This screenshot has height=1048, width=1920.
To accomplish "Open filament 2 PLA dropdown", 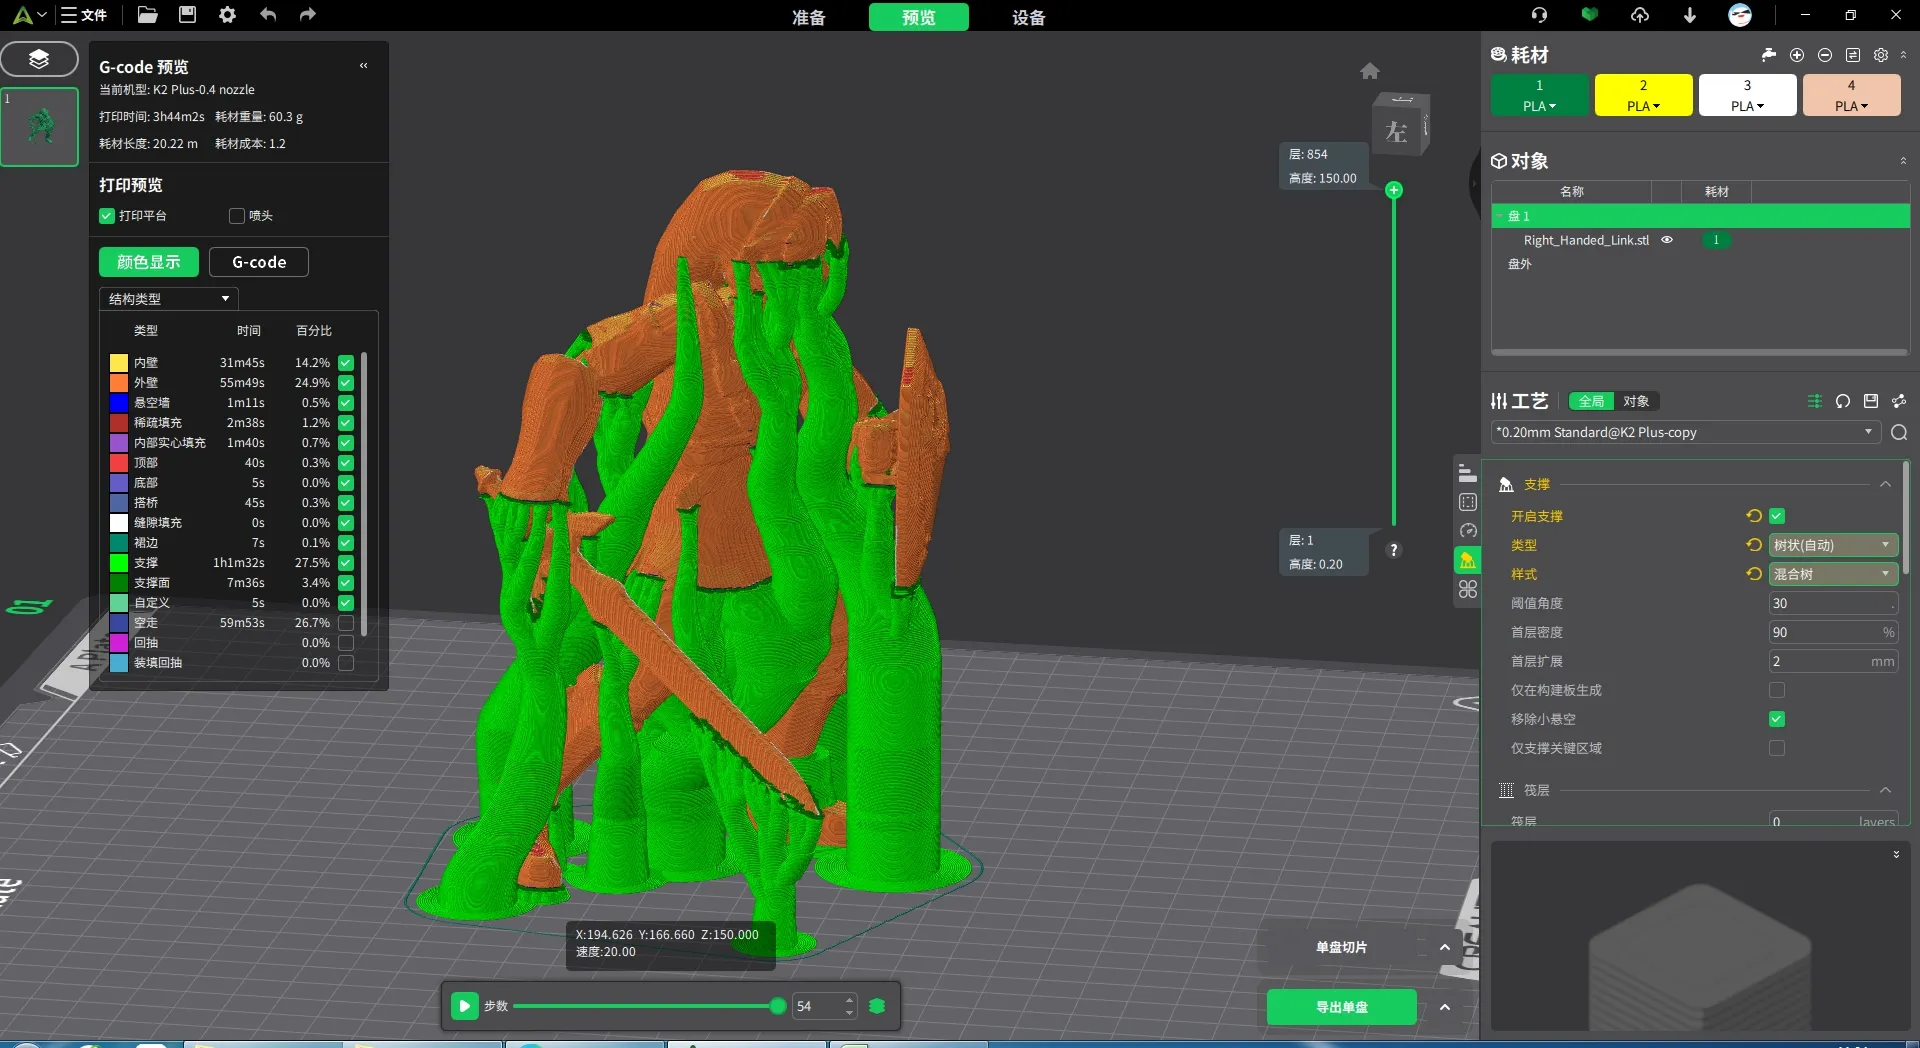I will pos(1643,106).
